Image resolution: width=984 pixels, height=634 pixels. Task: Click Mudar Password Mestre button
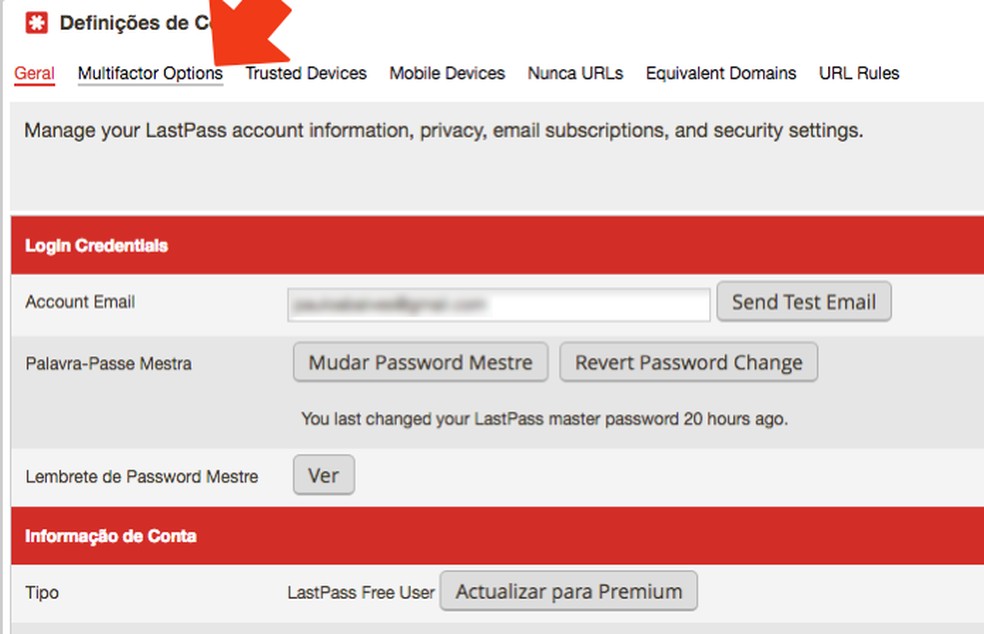(x=420, y=362)
